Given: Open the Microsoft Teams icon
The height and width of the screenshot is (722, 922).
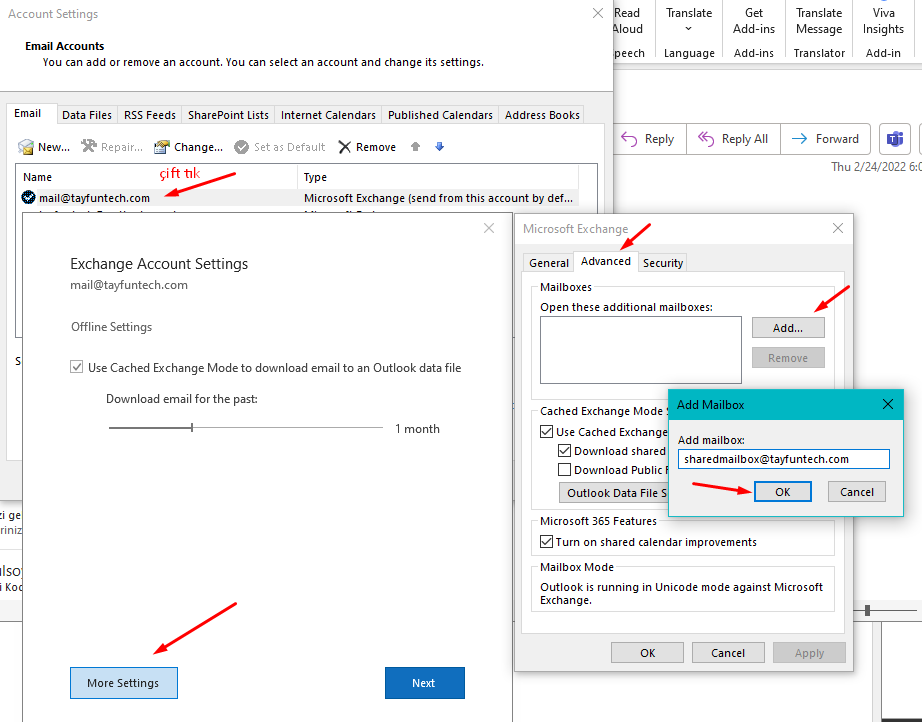Looking at the screenshot, I should pyautogui.click(x=896, y=139).
